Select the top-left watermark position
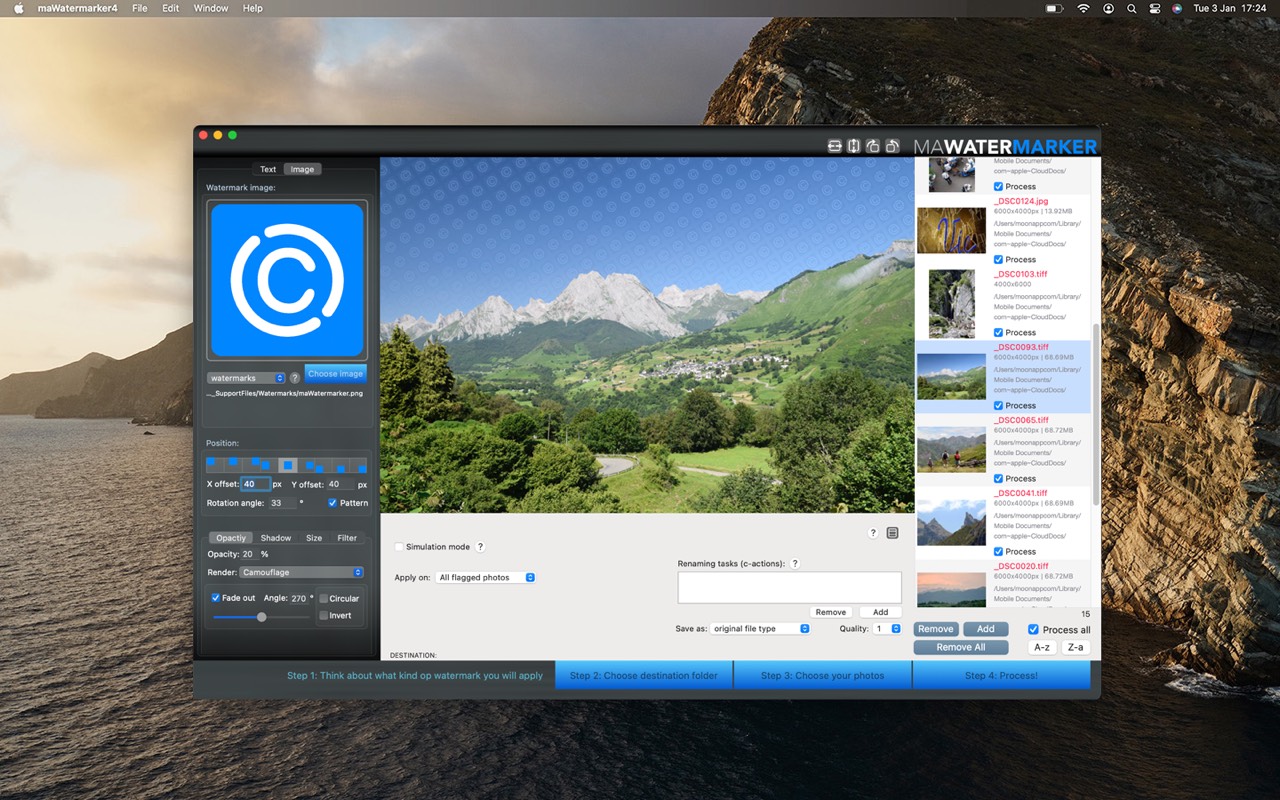The height and width of the screenshot is (800, 1280). (x=215, y=464)
